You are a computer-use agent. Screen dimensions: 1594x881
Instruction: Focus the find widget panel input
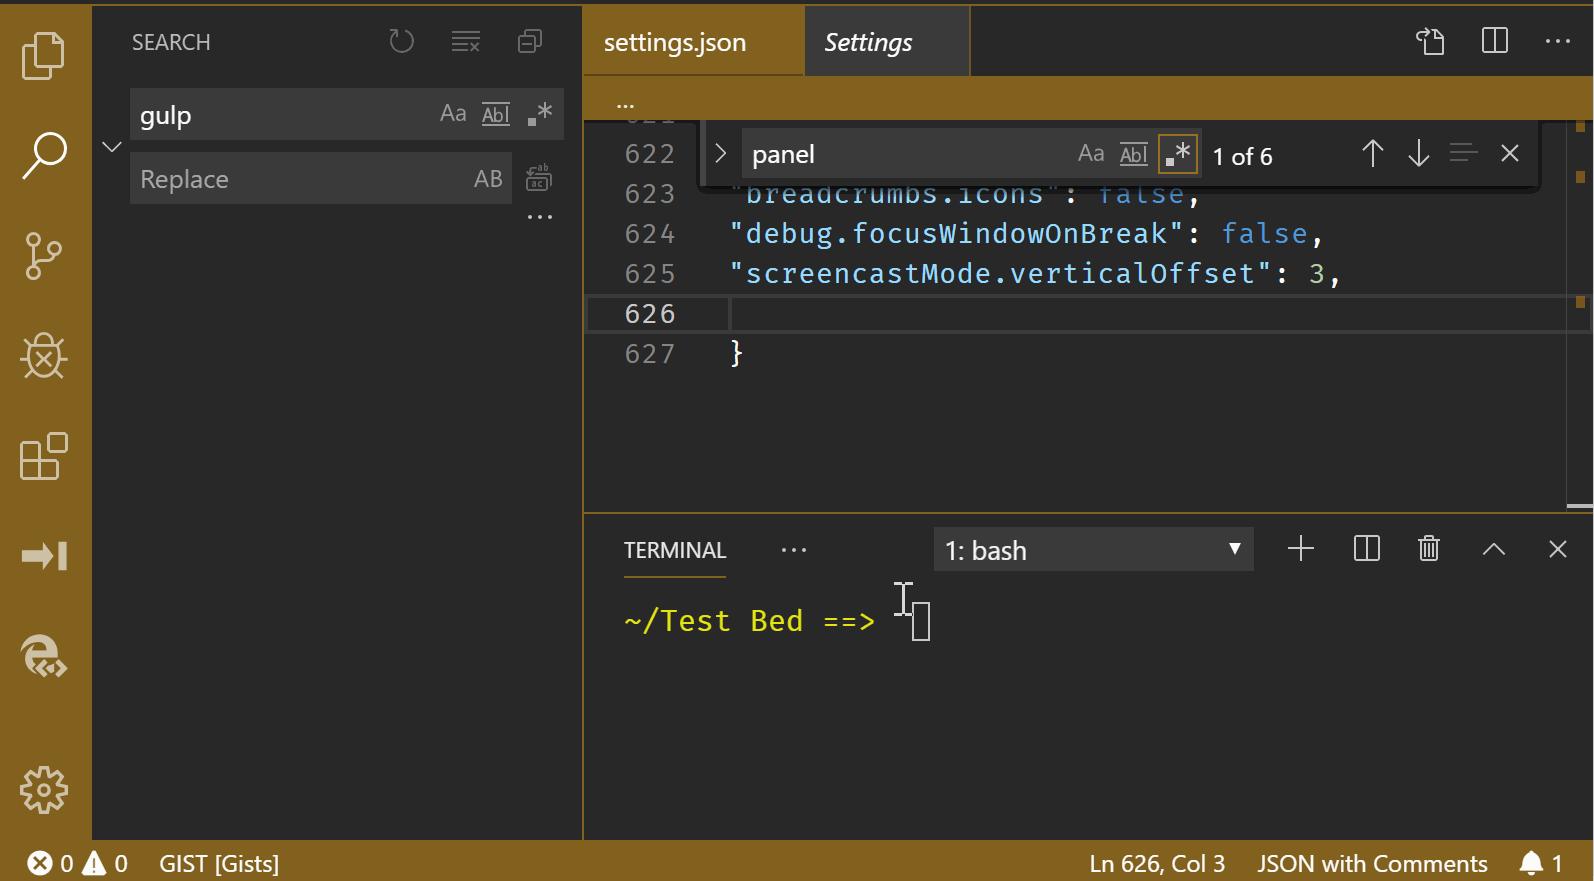tap(908, 155)
